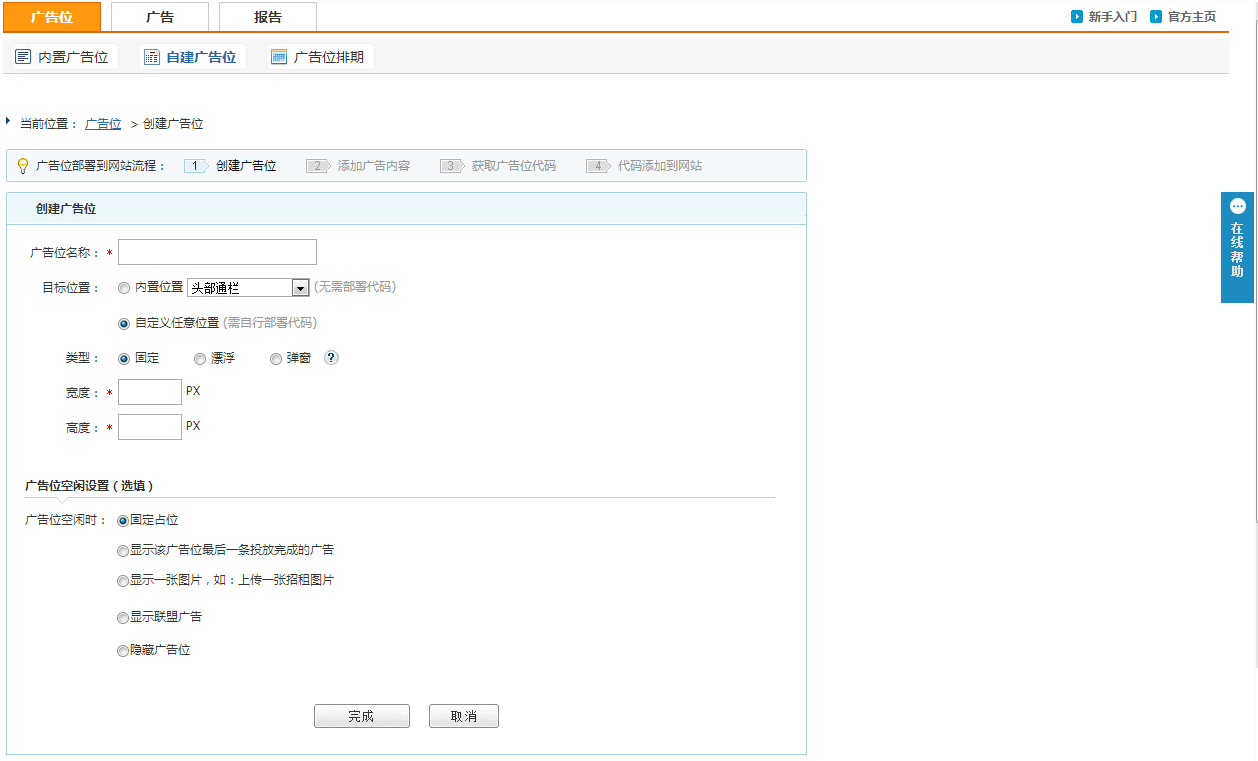This screenshot has width=1258, height=761.
Task: Switch to the 广告 main tab
Action: tap(160, 17)
